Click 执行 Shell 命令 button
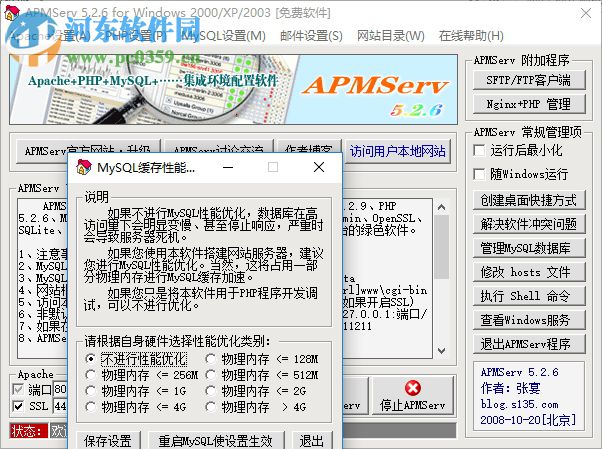 point(529,296)
